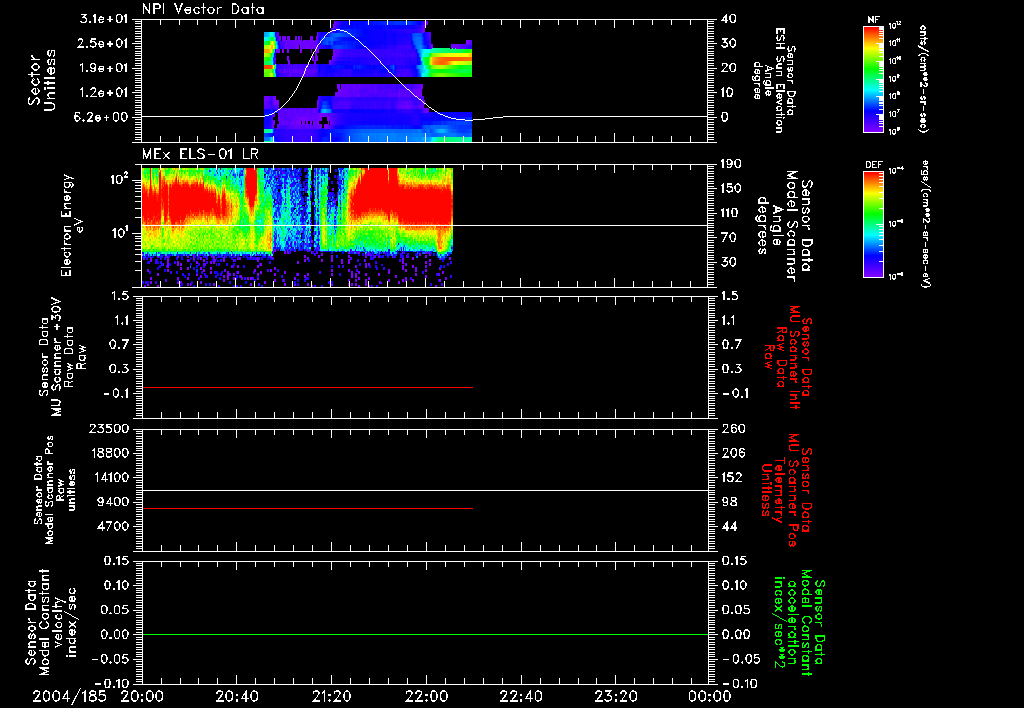The width and height of the screenshot is (1024, 708).
Task: Click the green Model Constant velocity line
Action: pyautogui.click(x=425, y=635)
